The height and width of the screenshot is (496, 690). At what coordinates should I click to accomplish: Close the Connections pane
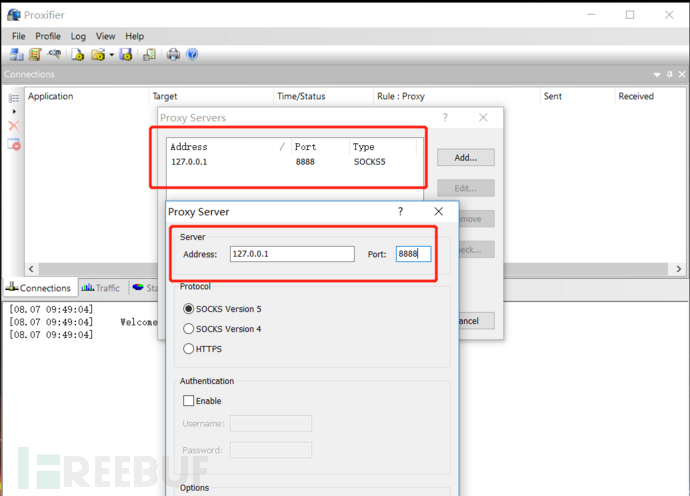click(x=682, y=74)
